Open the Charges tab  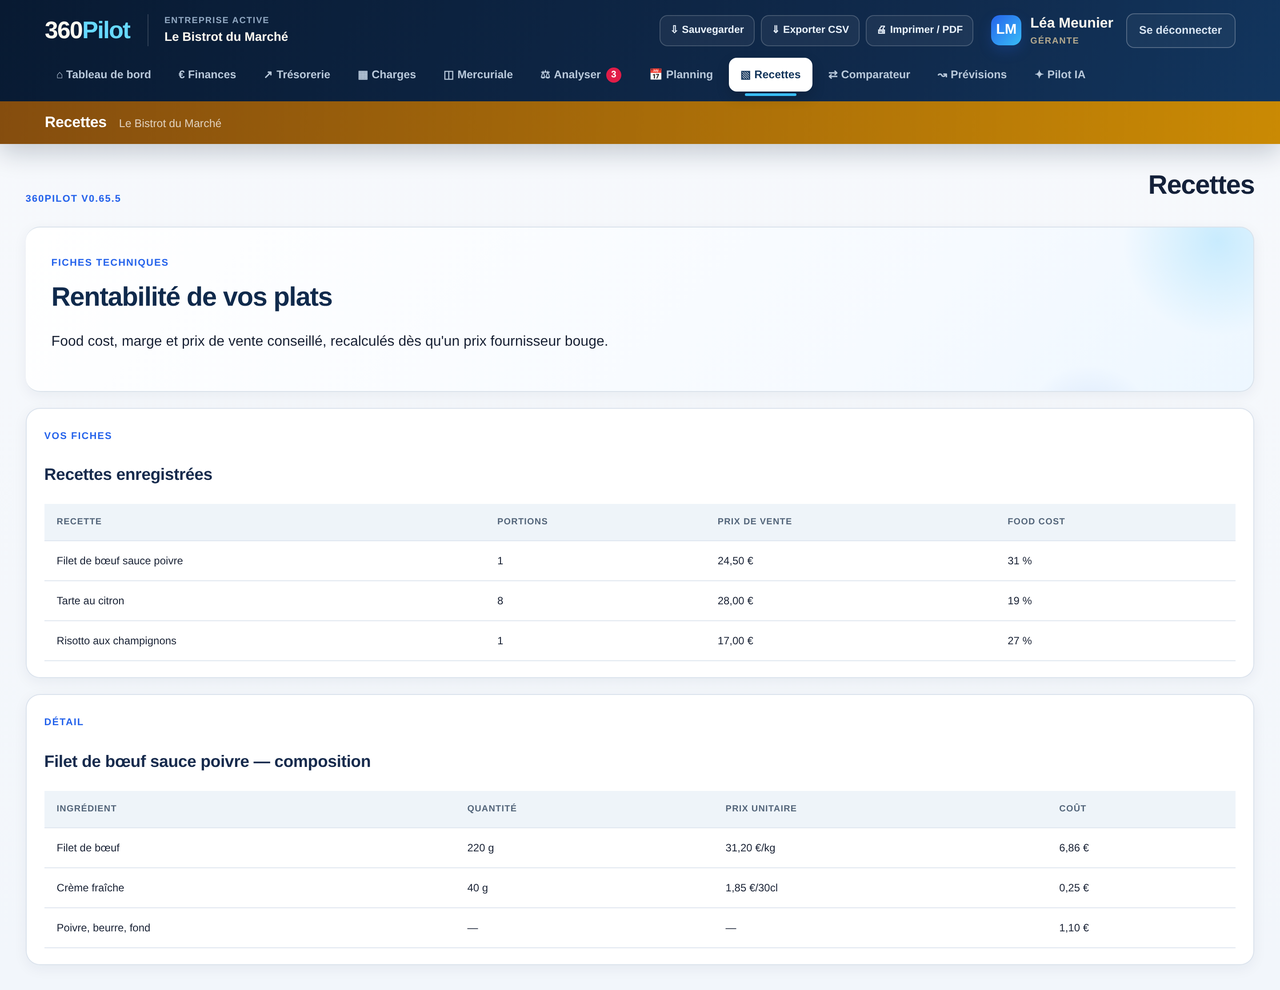click(387, 75)
